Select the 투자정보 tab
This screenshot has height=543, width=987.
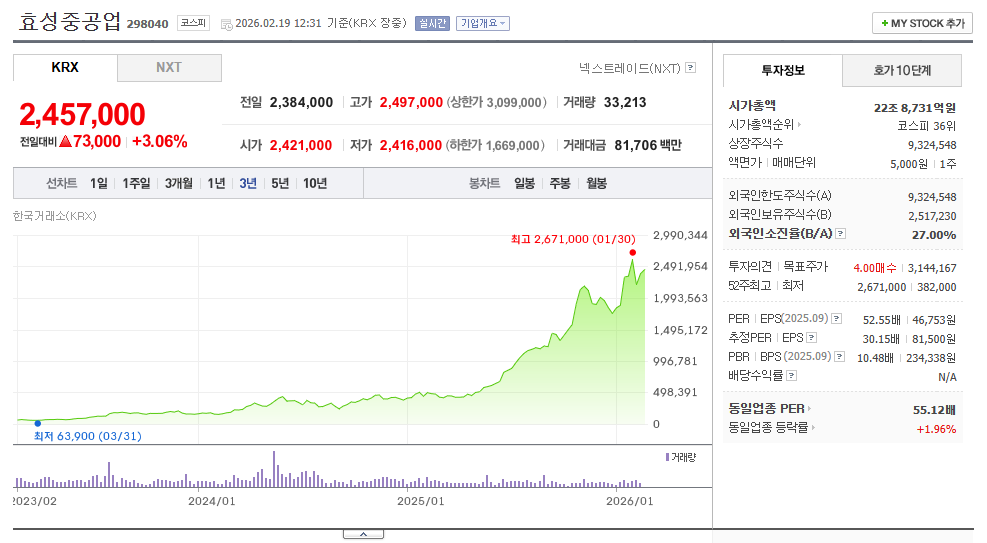[x=782, y=70]
